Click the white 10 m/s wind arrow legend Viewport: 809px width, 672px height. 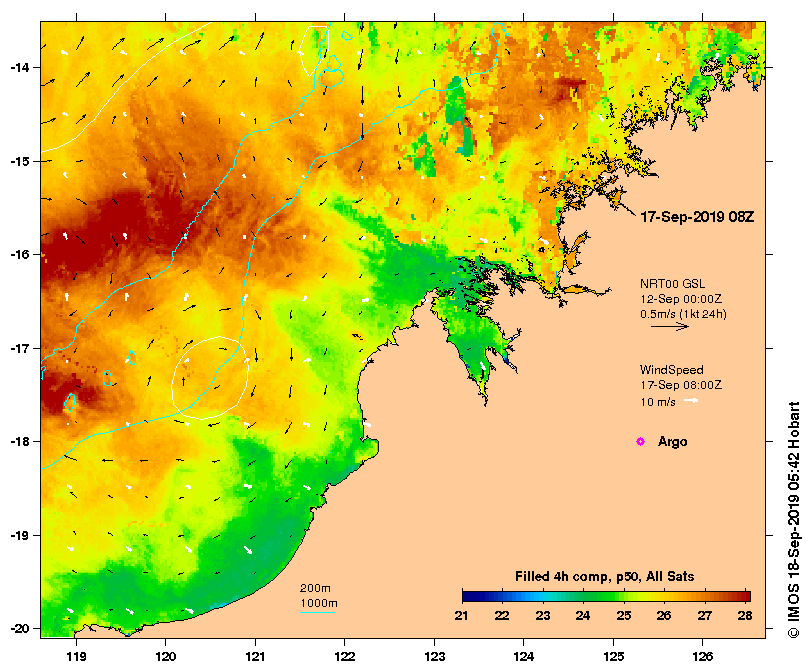(x=691, y=401)
